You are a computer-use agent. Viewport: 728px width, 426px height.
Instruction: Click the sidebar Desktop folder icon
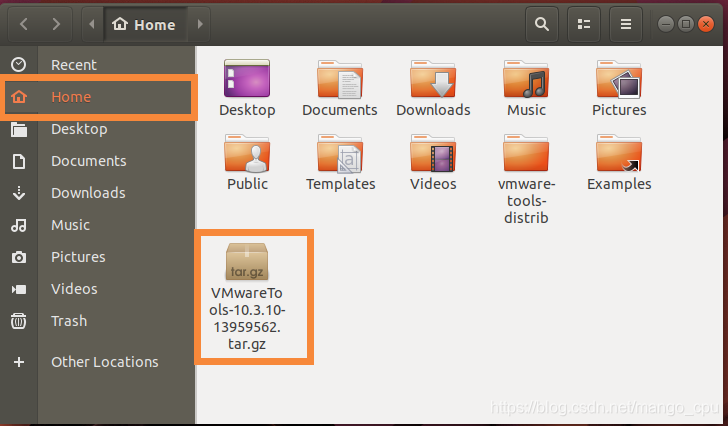19,129
